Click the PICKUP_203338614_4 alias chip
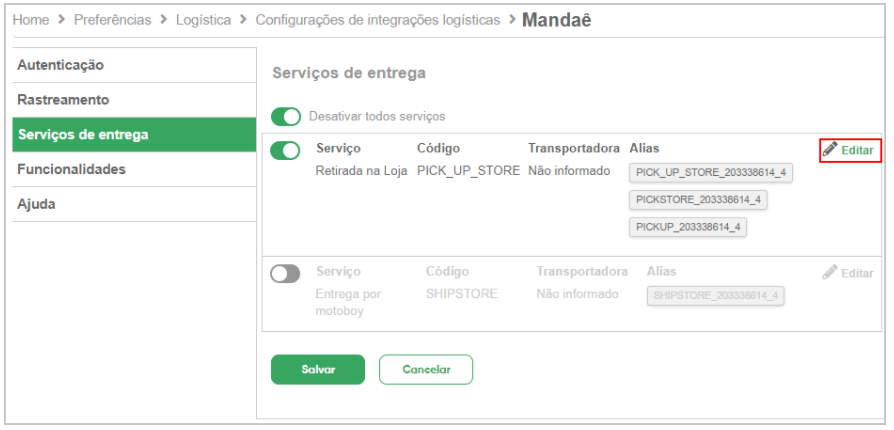This screenshot has height=430, width=894. (688, 227)
